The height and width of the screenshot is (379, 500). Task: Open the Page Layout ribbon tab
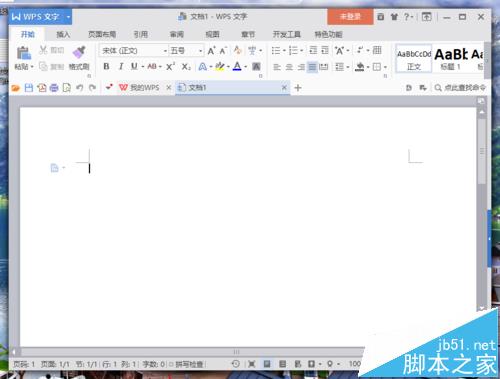(102, 34)
